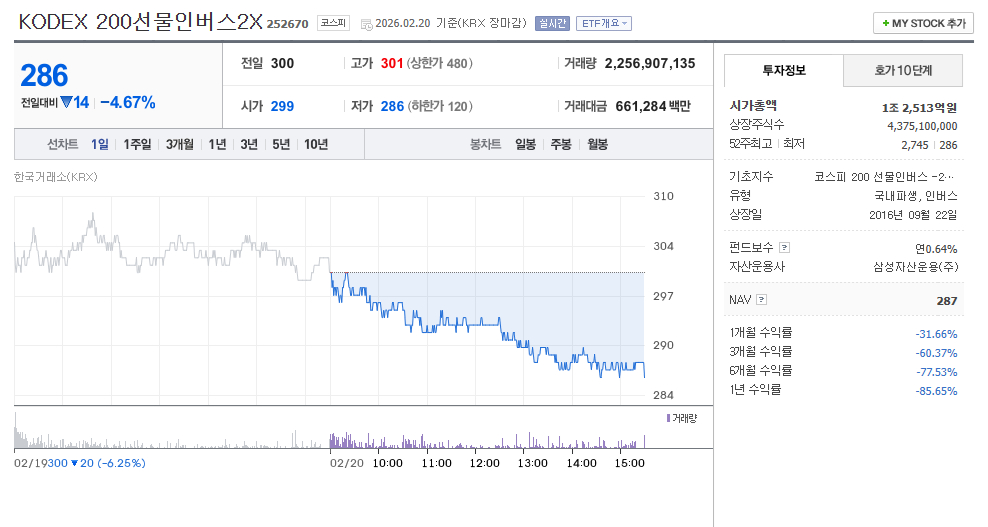Click the blue down-triangle next to 전일대비

pyautogui.click(x=66, y=102)
